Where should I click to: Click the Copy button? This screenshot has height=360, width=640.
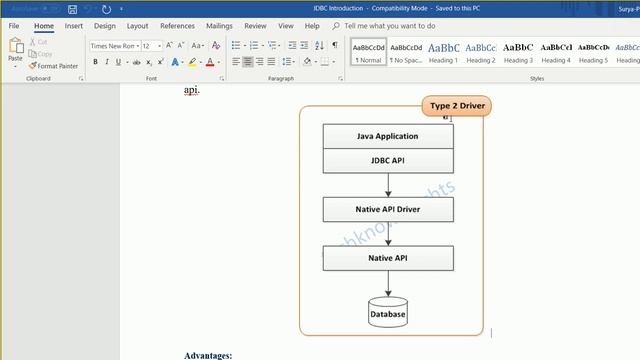40,54
